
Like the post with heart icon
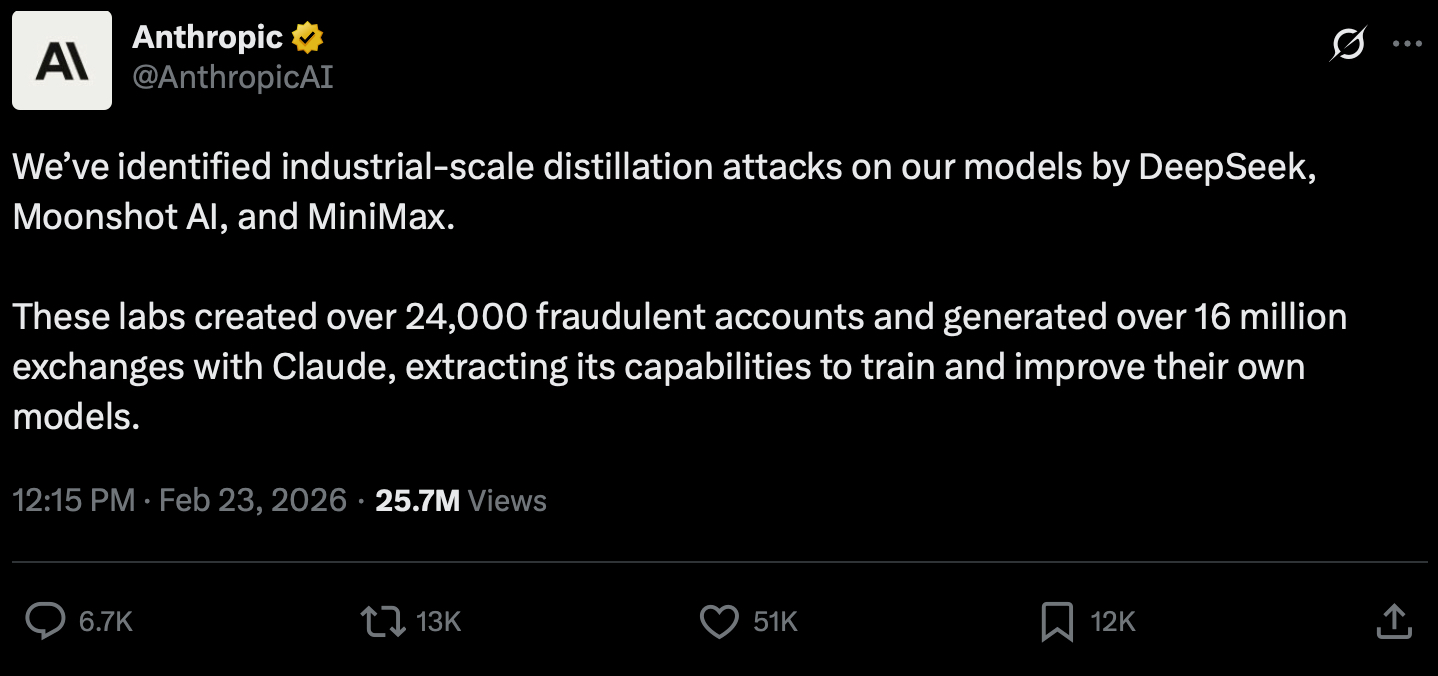point(718,621)
